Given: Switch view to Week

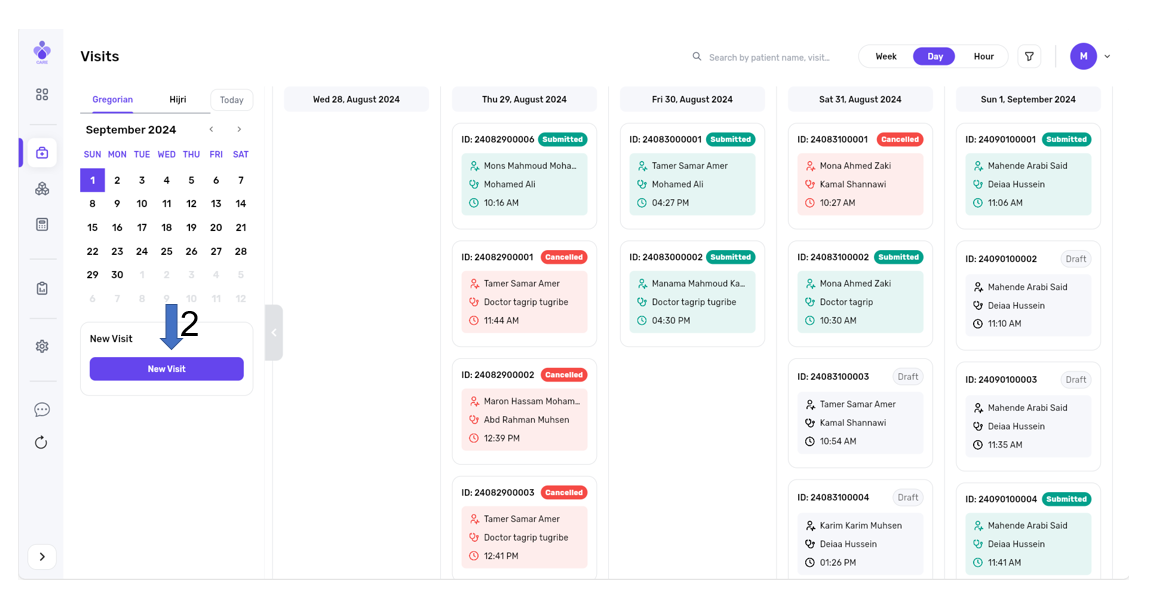Looking at the screenshot, I should point(886,57).
